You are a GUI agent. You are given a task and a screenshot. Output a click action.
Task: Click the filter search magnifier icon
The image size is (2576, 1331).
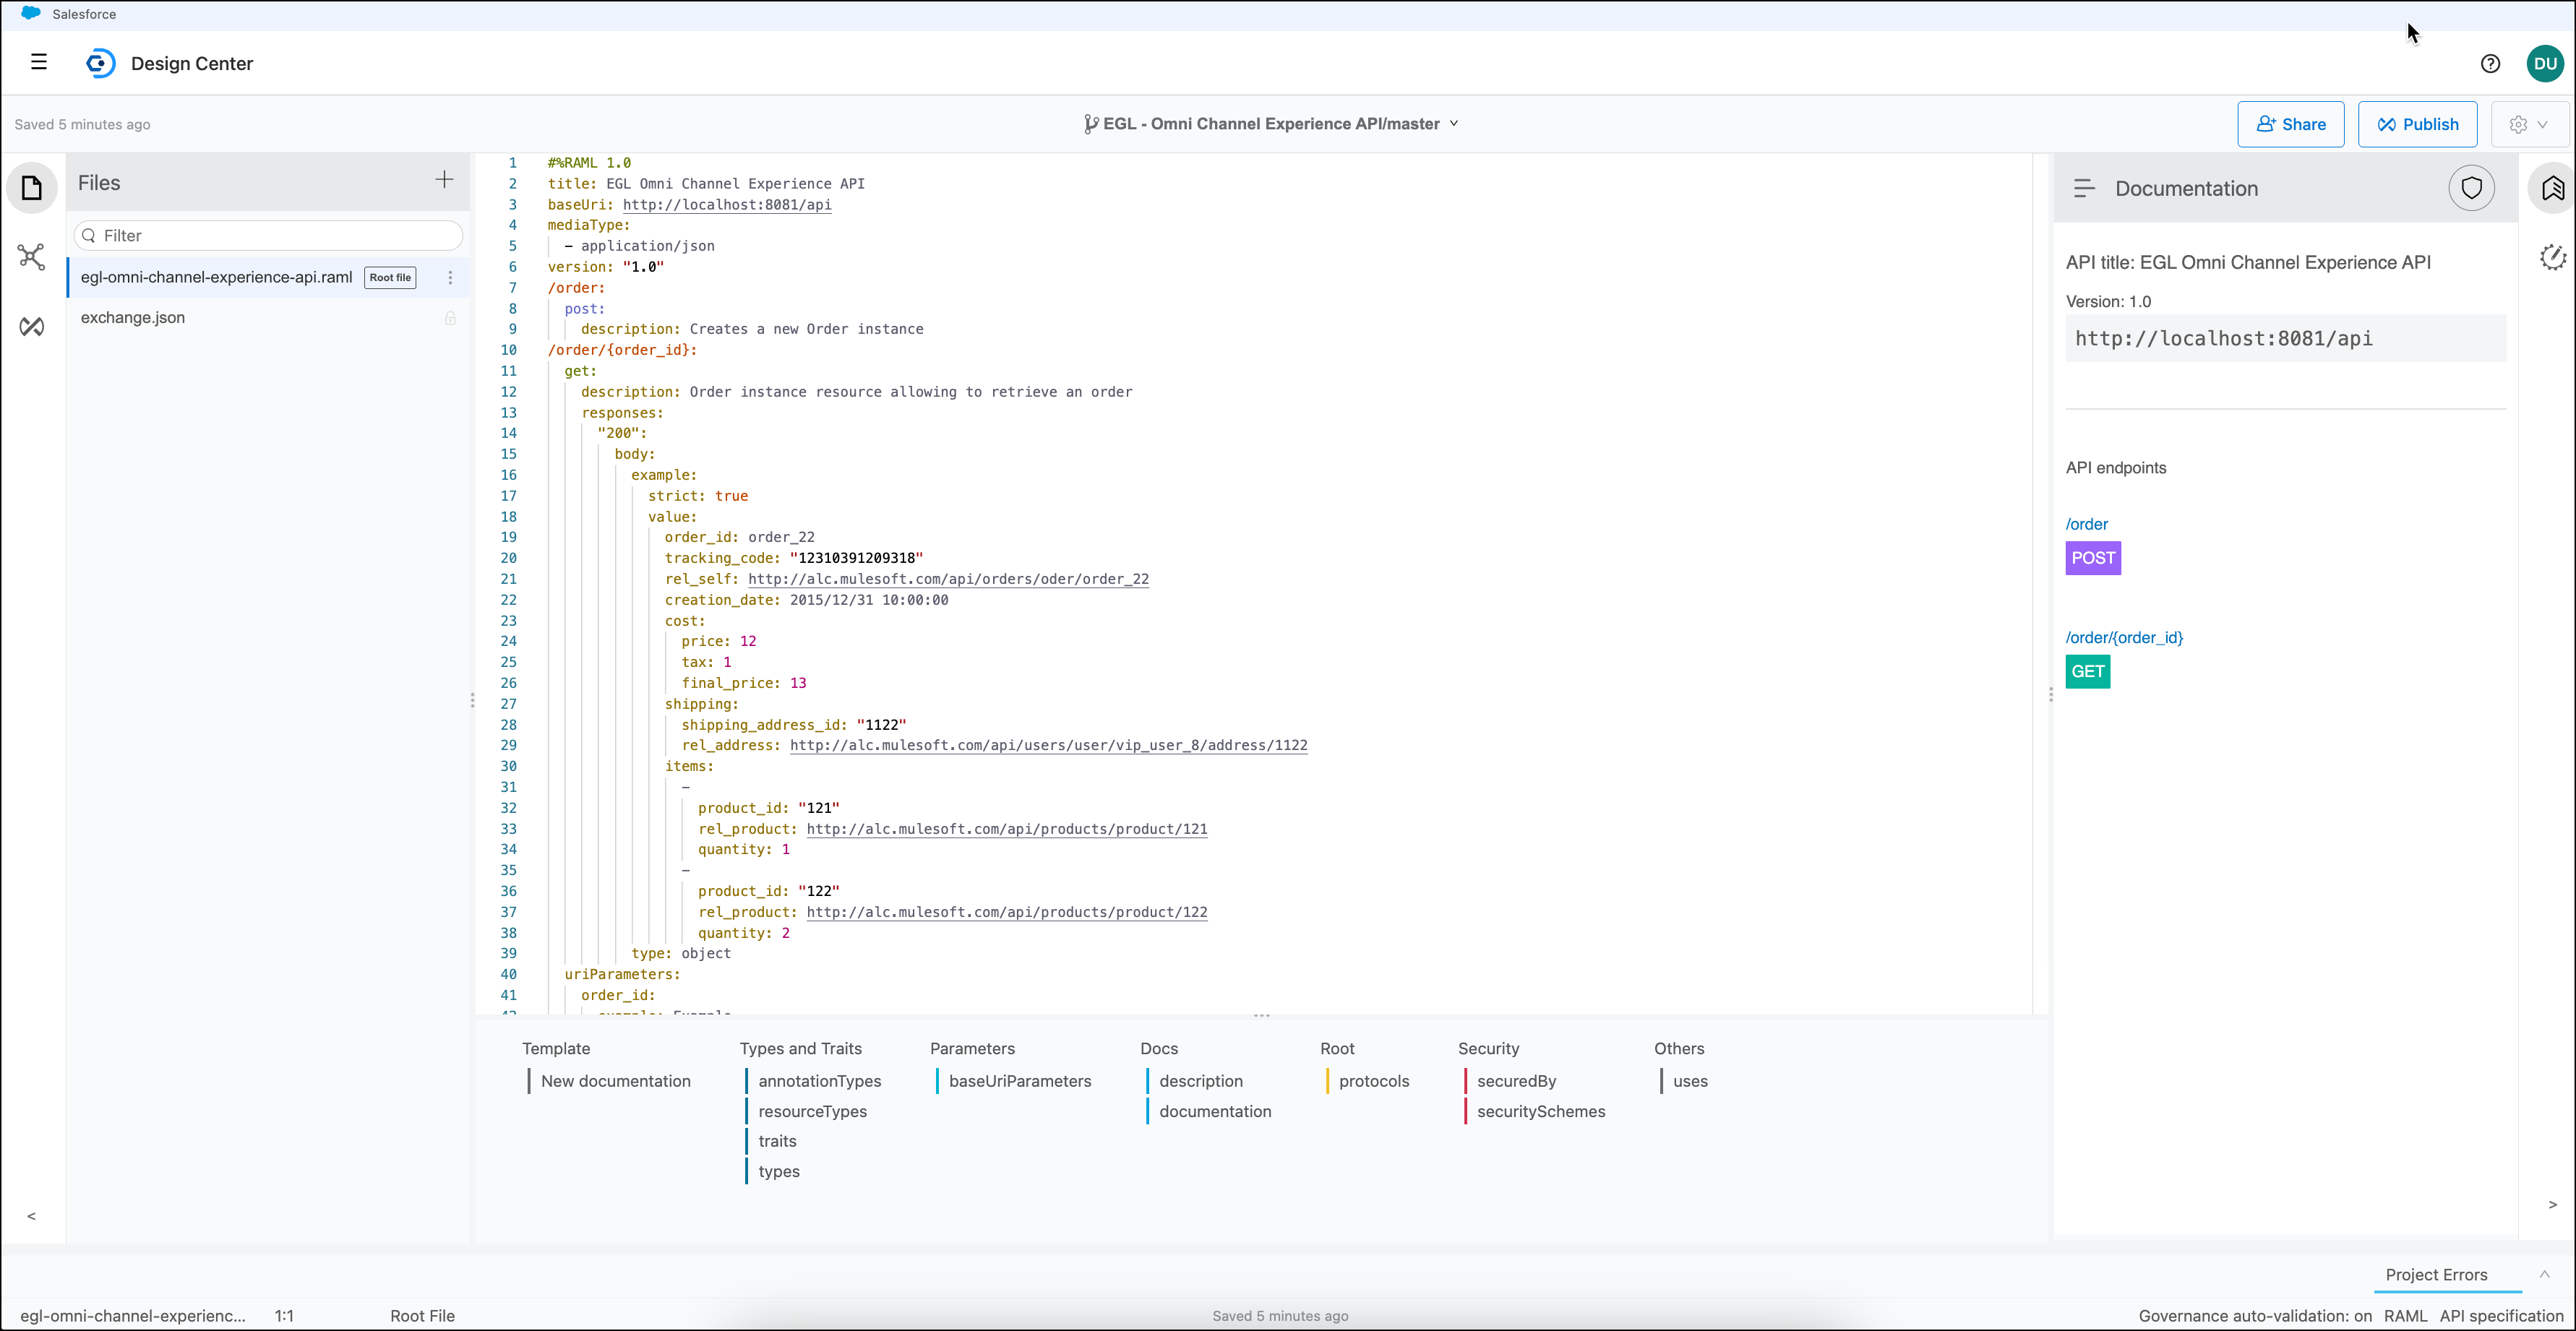[89, 236]
